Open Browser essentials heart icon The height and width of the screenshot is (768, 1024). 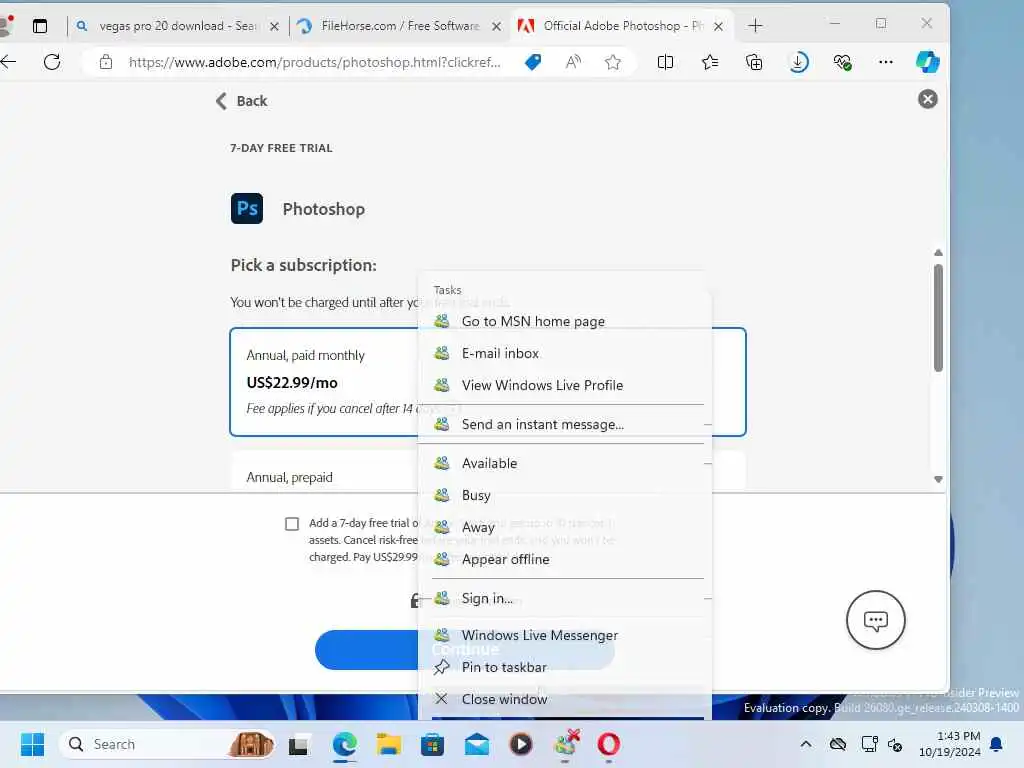[x=842, y=62]
